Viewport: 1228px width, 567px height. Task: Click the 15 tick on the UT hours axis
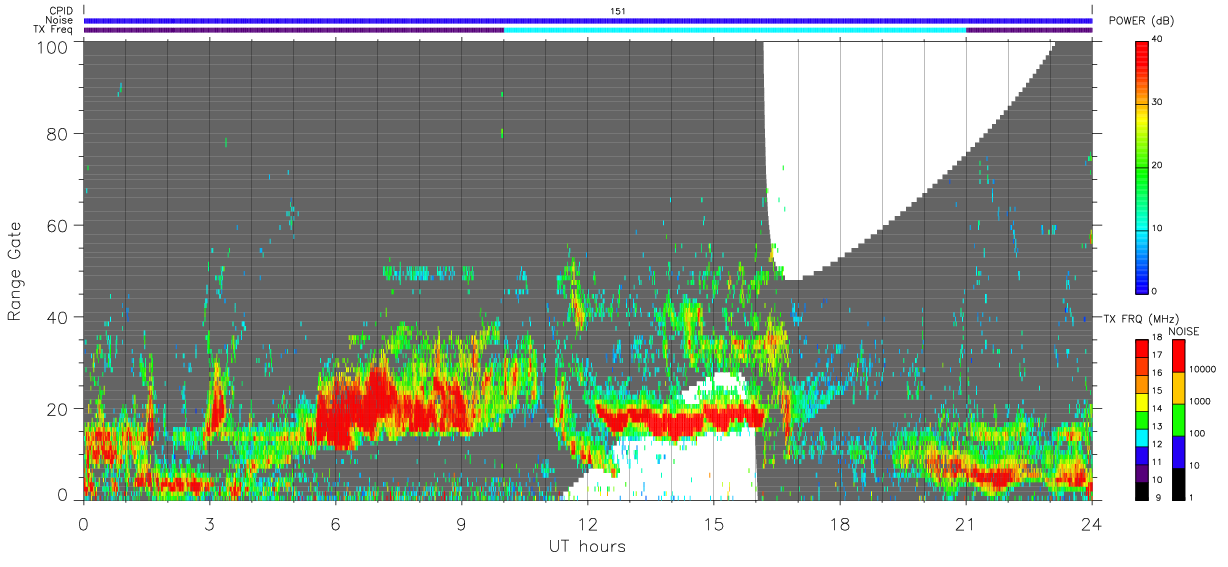pos(714,523)
